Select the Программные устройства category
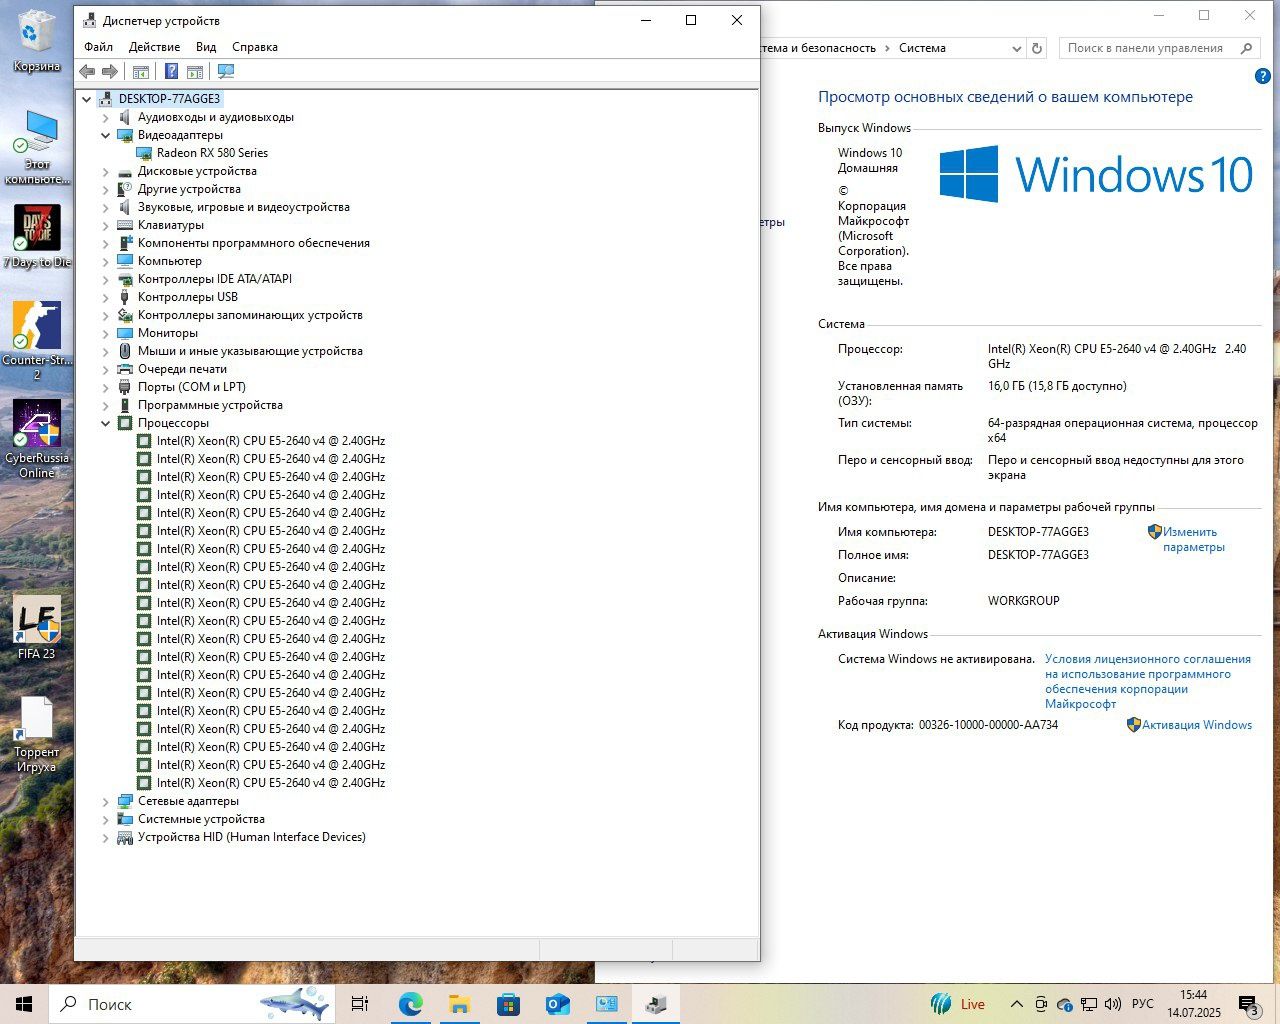 (x=210, y=405)
